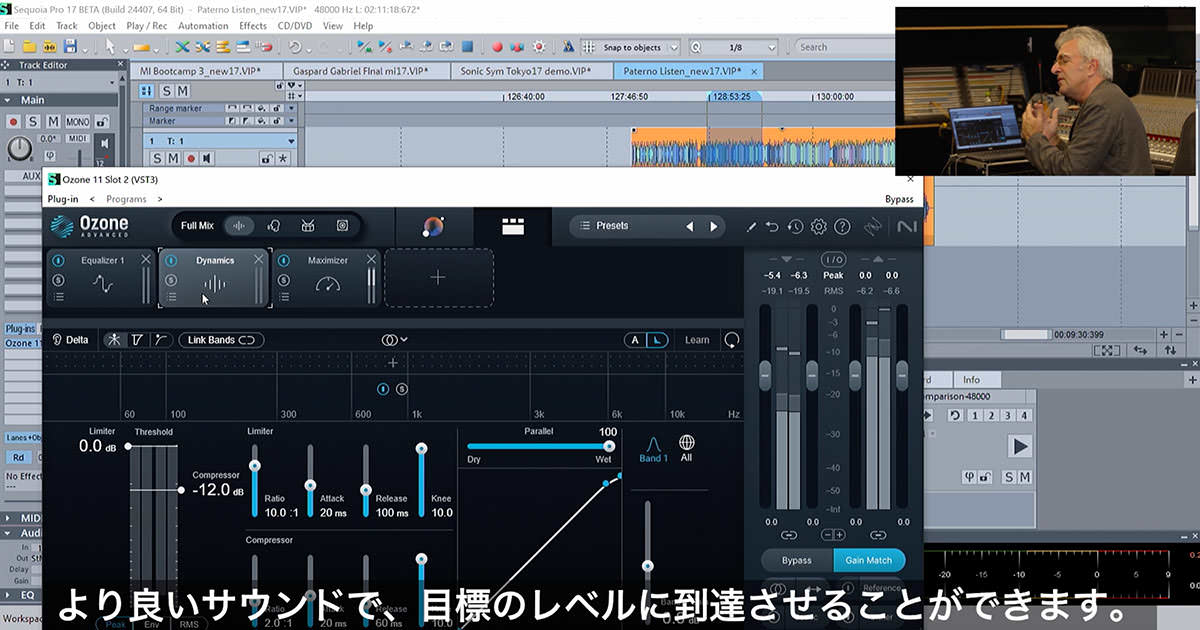This screenshot has height=630, width=1200.
Task: Open the Ozone module chain view icon
Action: point(513,227)
